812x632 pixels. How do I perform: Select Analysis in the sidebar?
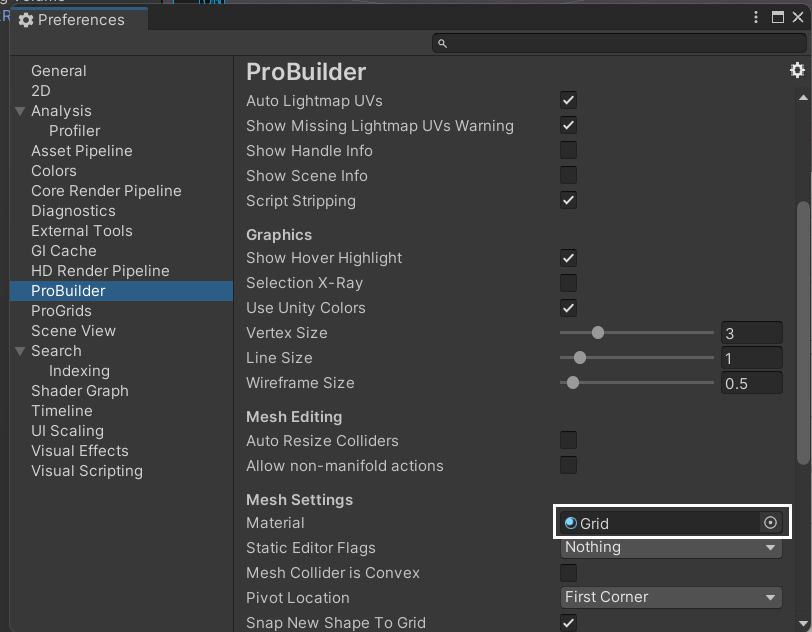61,111
